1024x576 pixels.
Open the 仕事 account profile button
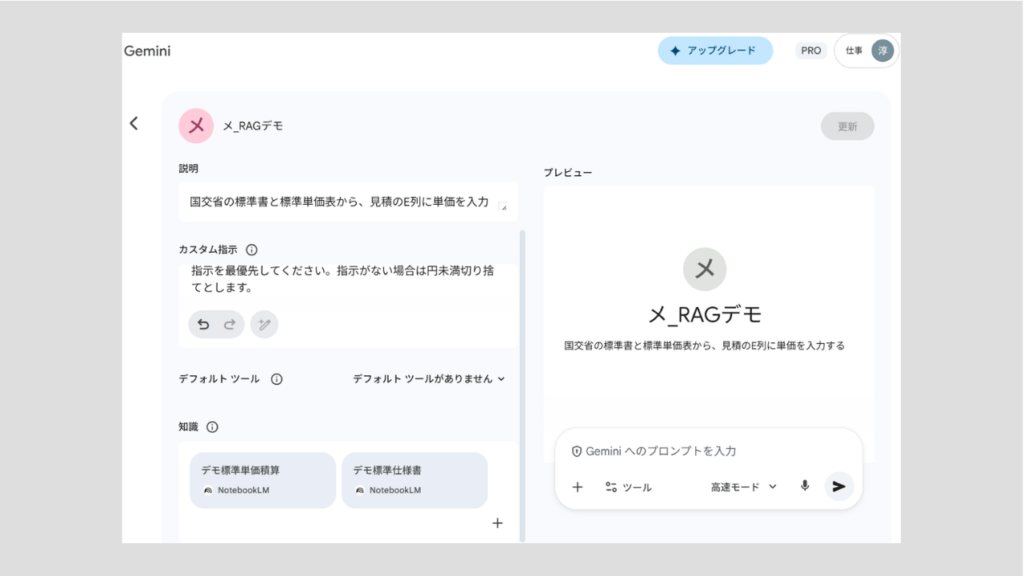click(x=866, y=50)
